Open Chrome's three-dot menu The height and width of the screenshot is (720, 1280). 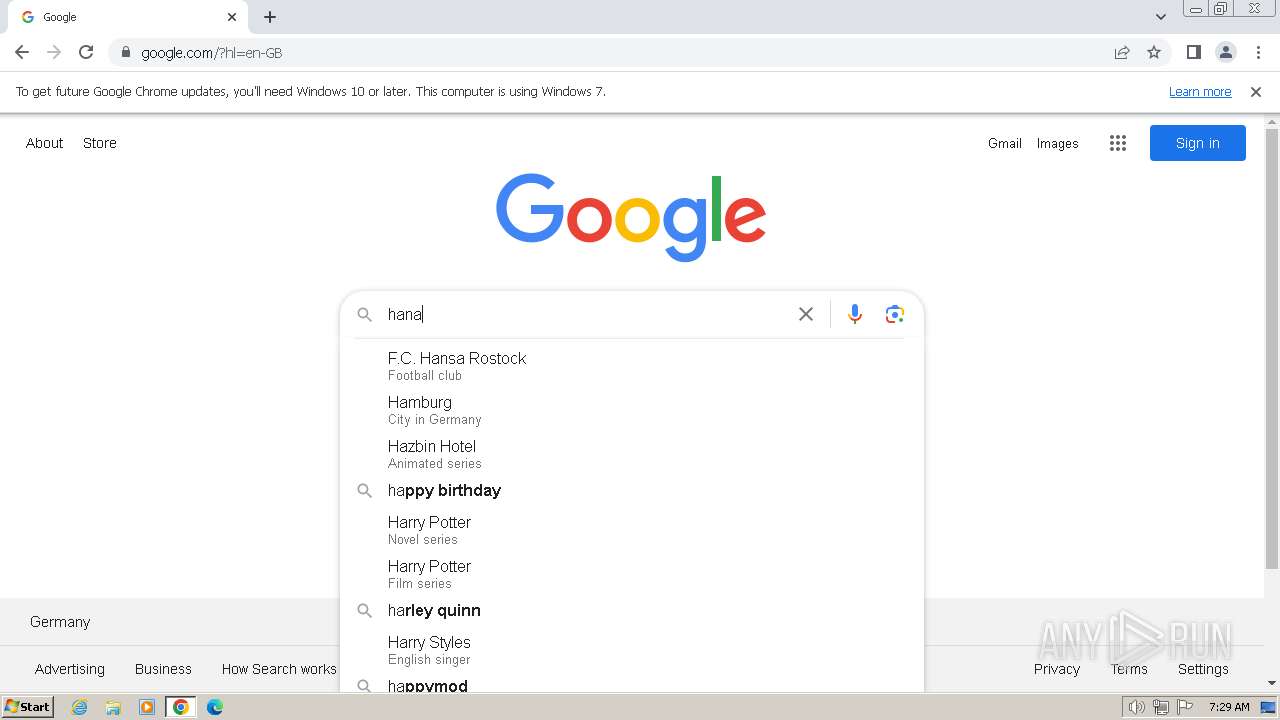1258,52
